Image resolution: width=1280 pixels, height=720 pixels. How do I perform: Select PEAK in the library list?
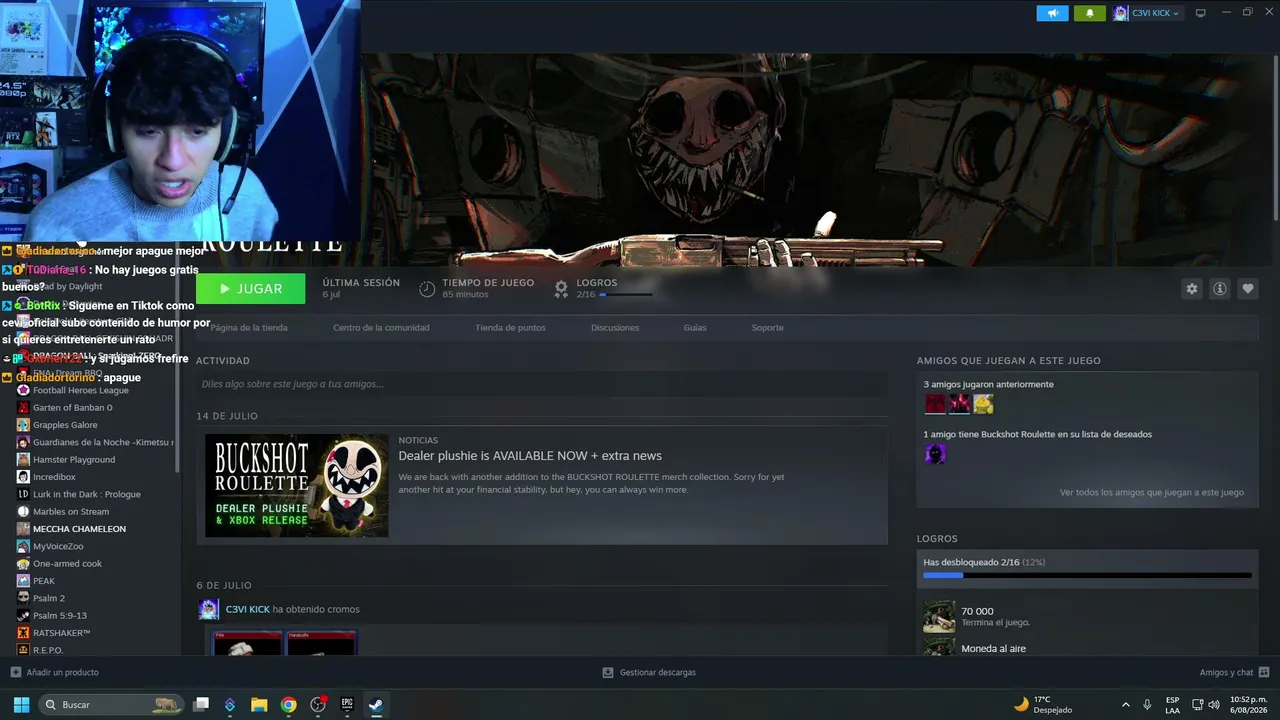(x=44, y=581)
